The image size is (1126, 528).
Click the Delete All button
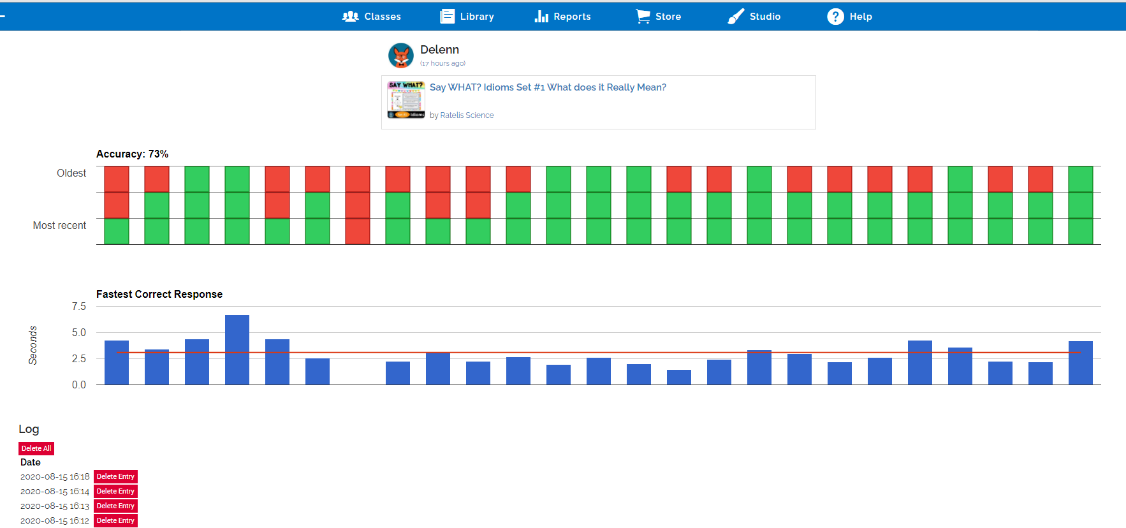point(36,448)
